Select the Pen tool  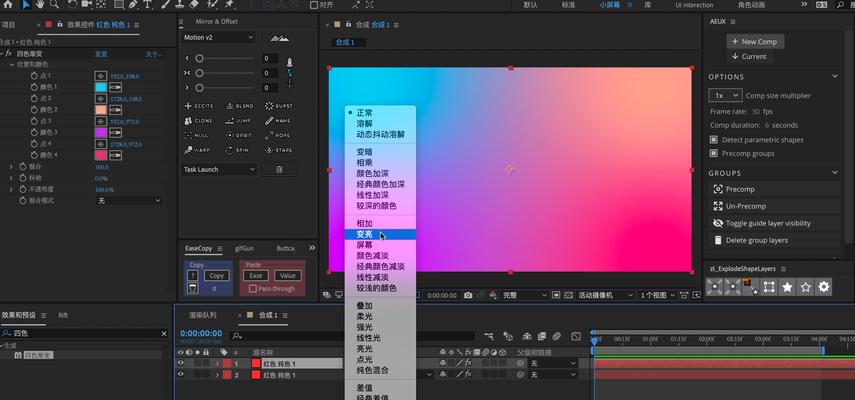(134, 4)
